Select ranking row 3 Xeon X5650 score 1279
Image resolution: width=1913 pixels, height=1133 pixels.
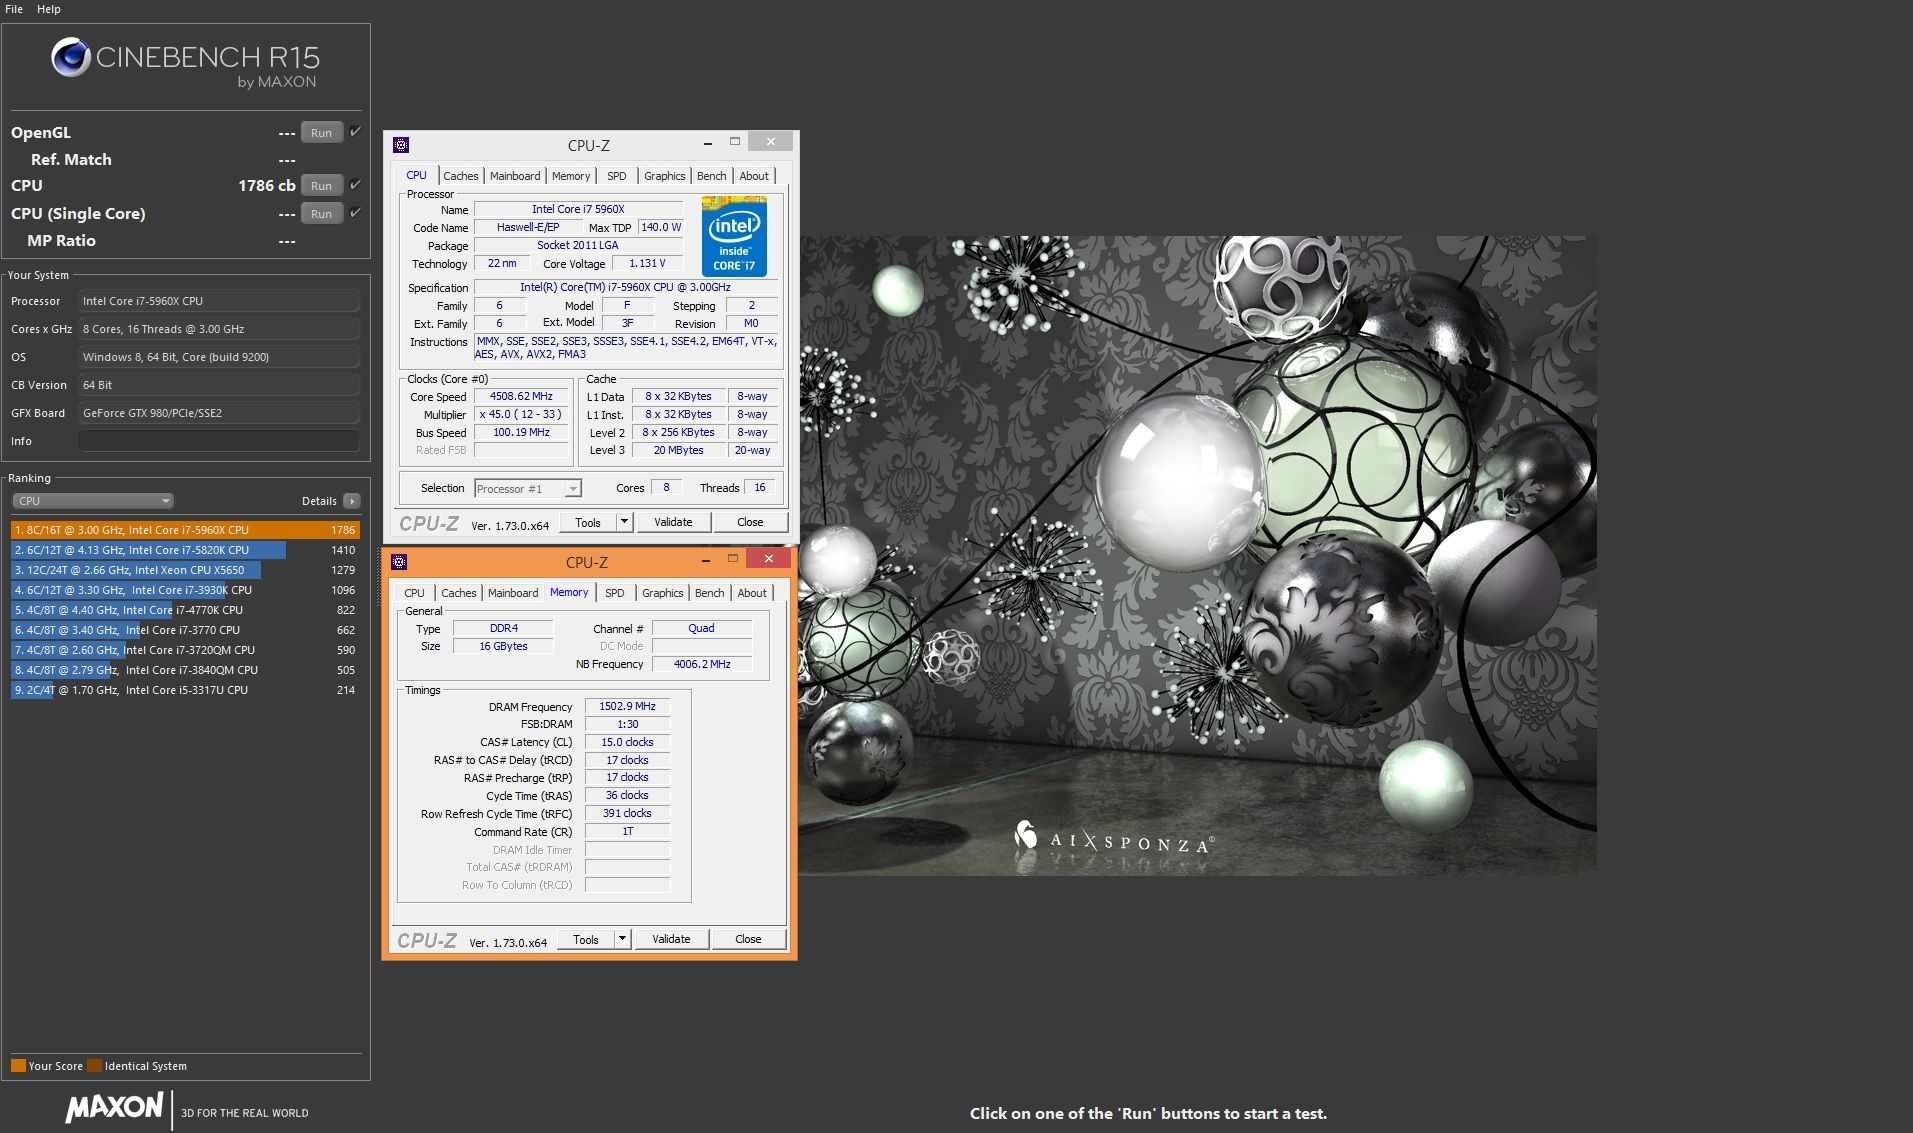[x=185, y=570]
